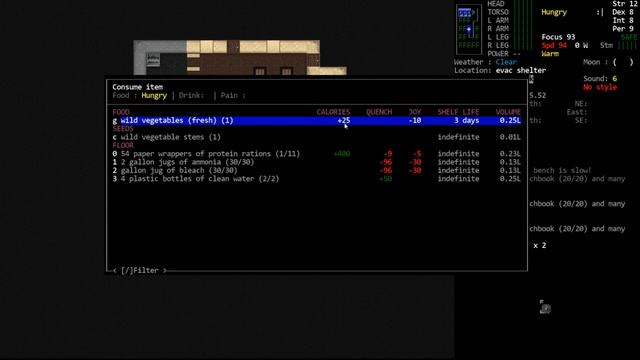This screenshot has height=360, width=640.
Task: Click the Stm stamina bar
Action: 618,45
